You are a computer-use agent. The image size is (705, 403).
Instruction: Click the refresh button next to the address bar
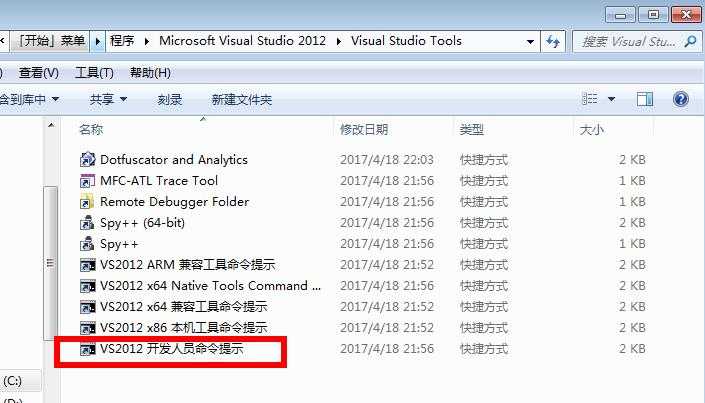click(553, 41)
